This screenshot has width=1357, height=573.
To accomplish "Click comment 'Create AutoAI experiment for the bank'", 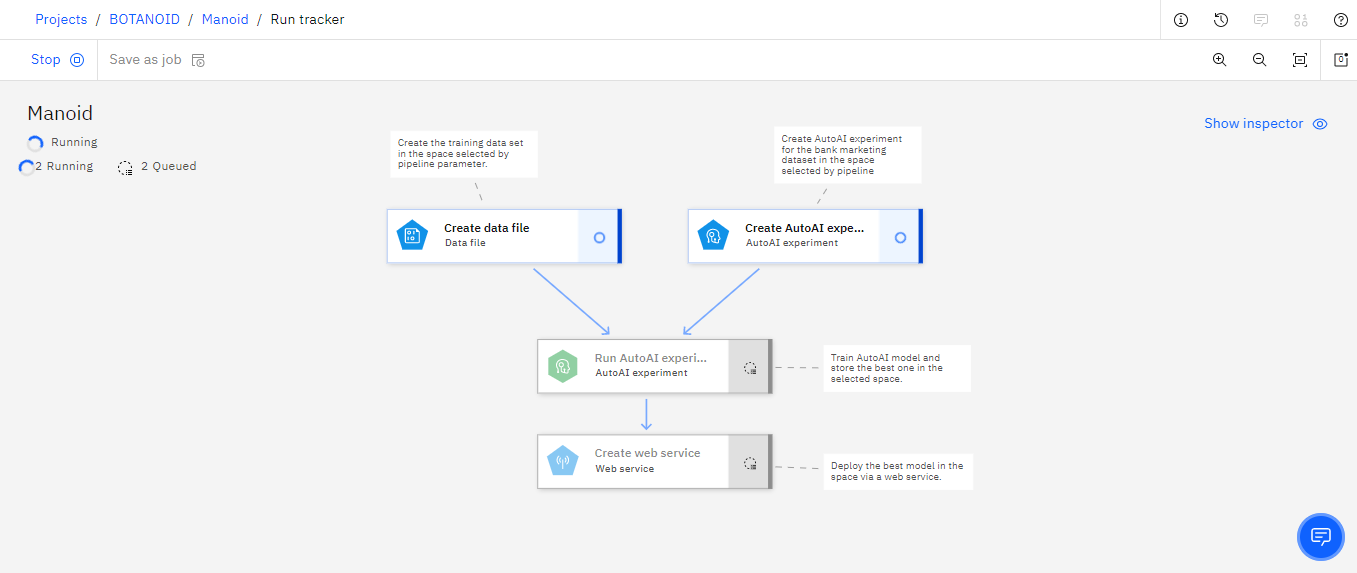I will click(848, 155).
